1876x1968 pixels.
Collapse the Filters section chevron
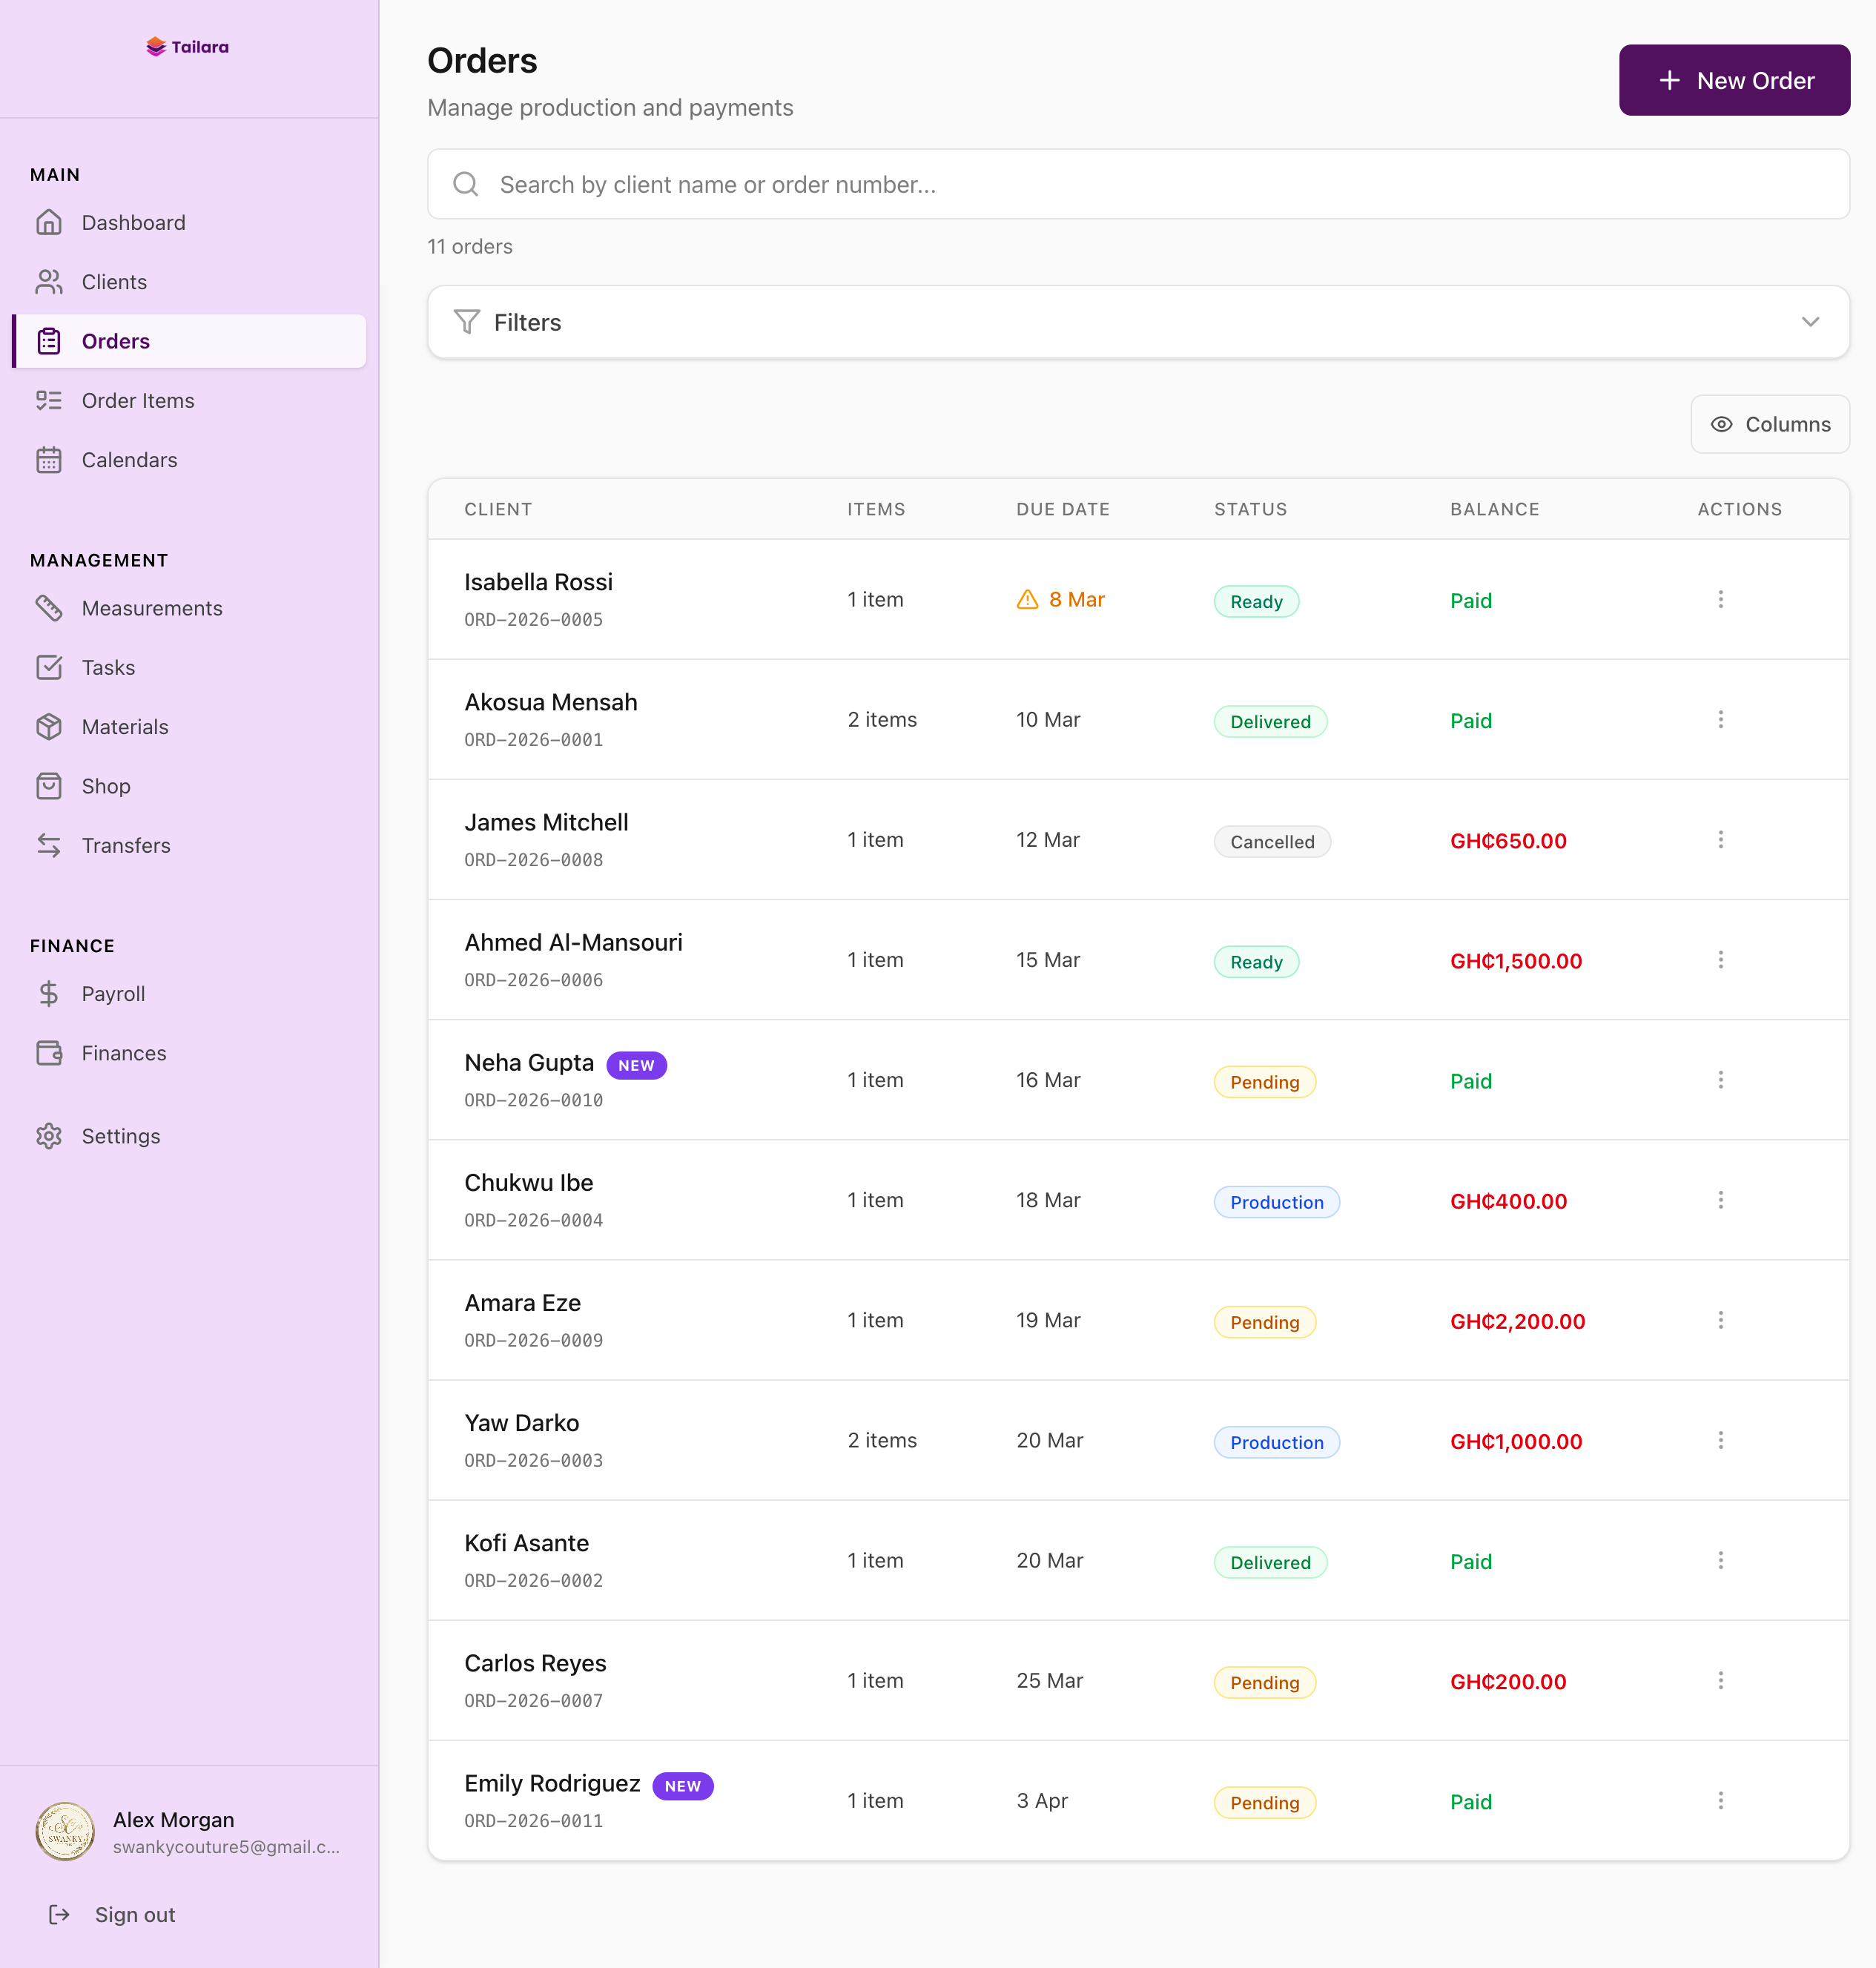coord(1810,322)
